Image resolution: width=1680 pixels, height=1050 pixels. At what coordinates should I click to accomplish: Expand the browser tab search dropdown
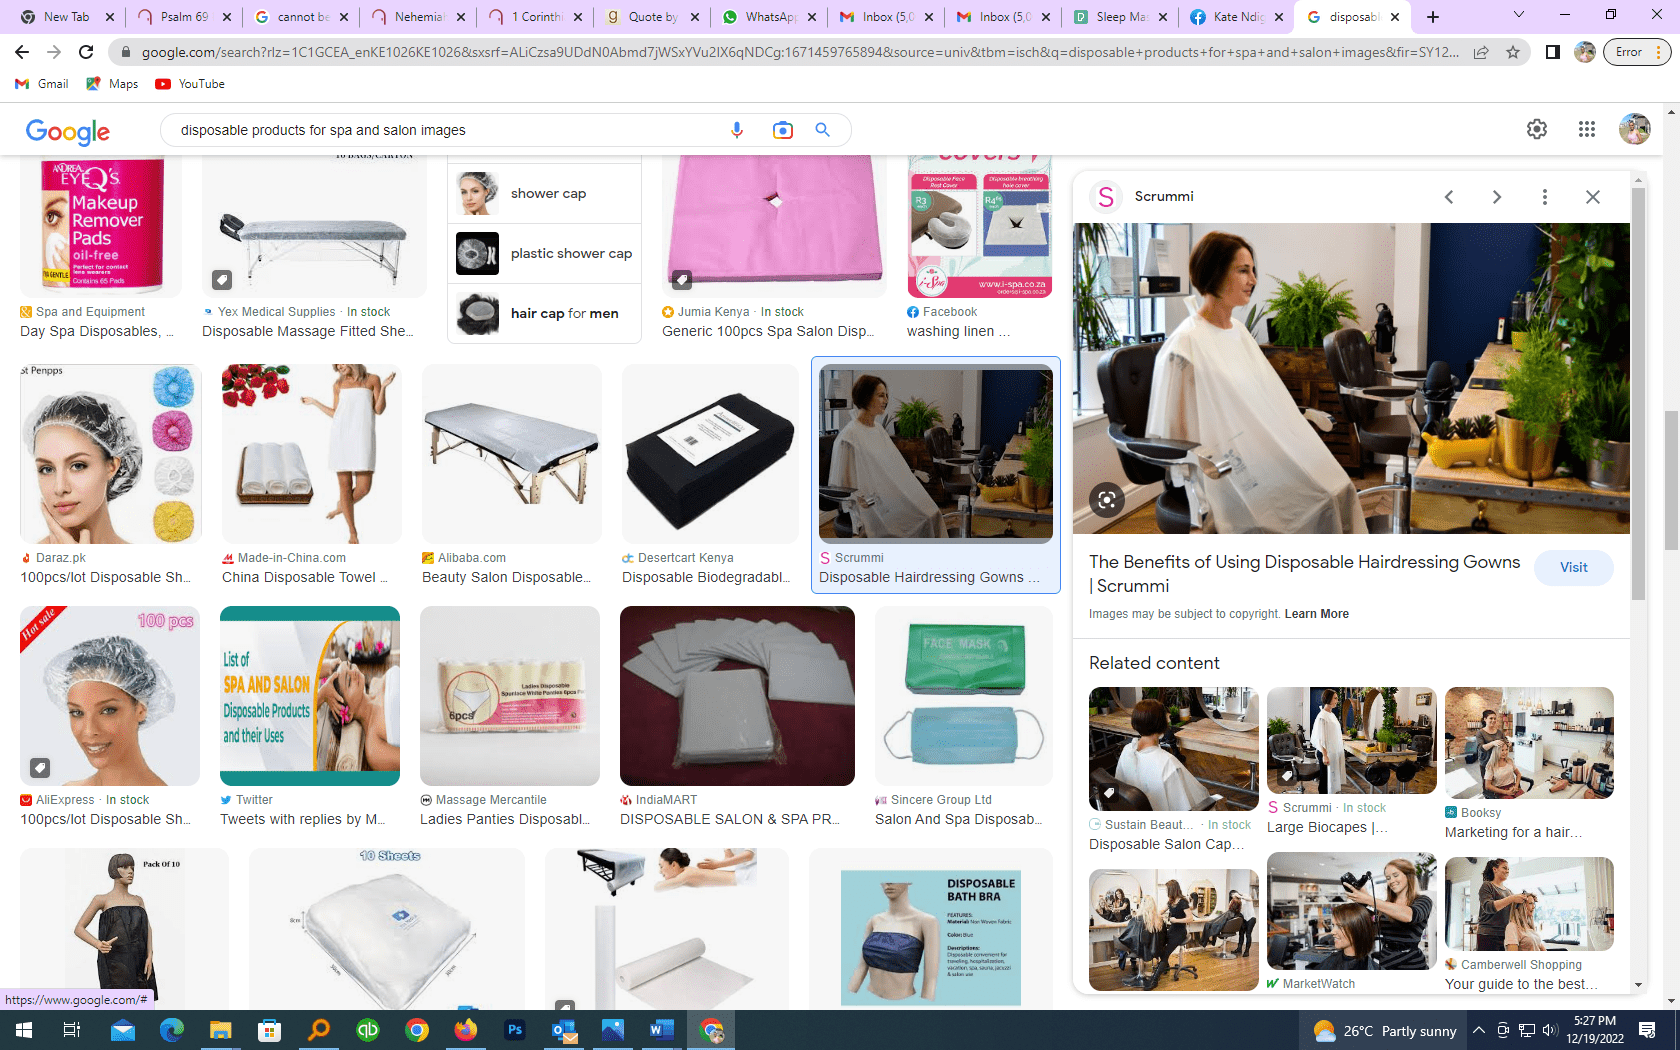(1518, 16)
